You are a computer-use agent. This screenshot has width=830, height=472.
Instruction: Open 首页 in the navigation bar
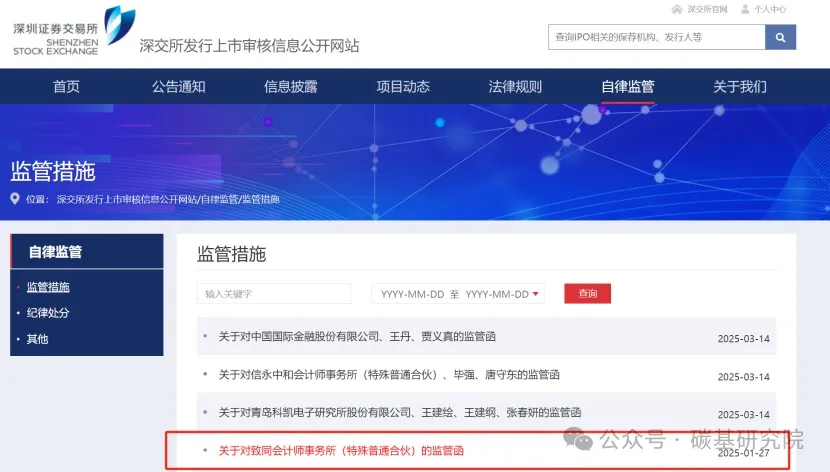tap(66, 86)
